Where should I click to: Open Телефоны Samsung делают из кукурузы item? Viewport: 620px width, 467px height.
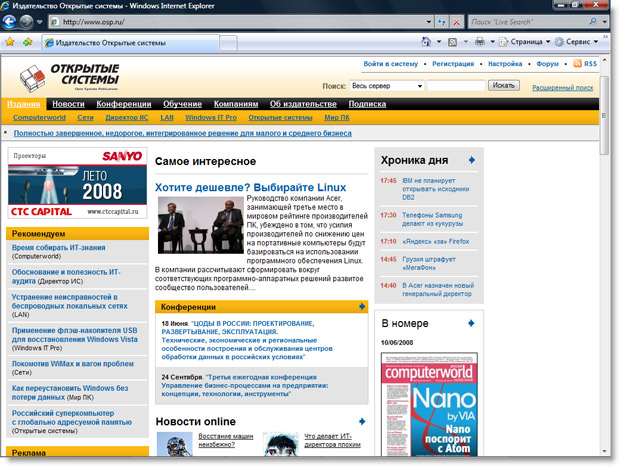click(x=432, y=219)
